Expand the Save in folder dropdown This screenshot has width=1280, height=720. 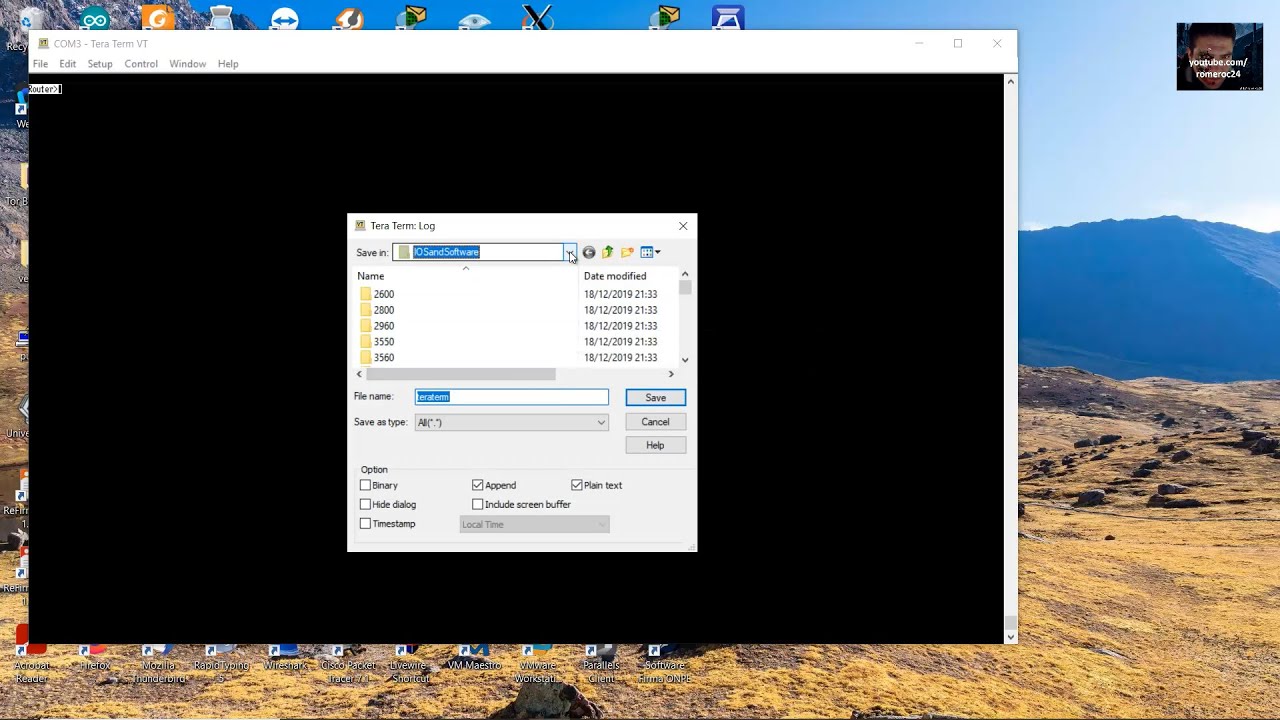pyautogui.click(x=570, y=252)
